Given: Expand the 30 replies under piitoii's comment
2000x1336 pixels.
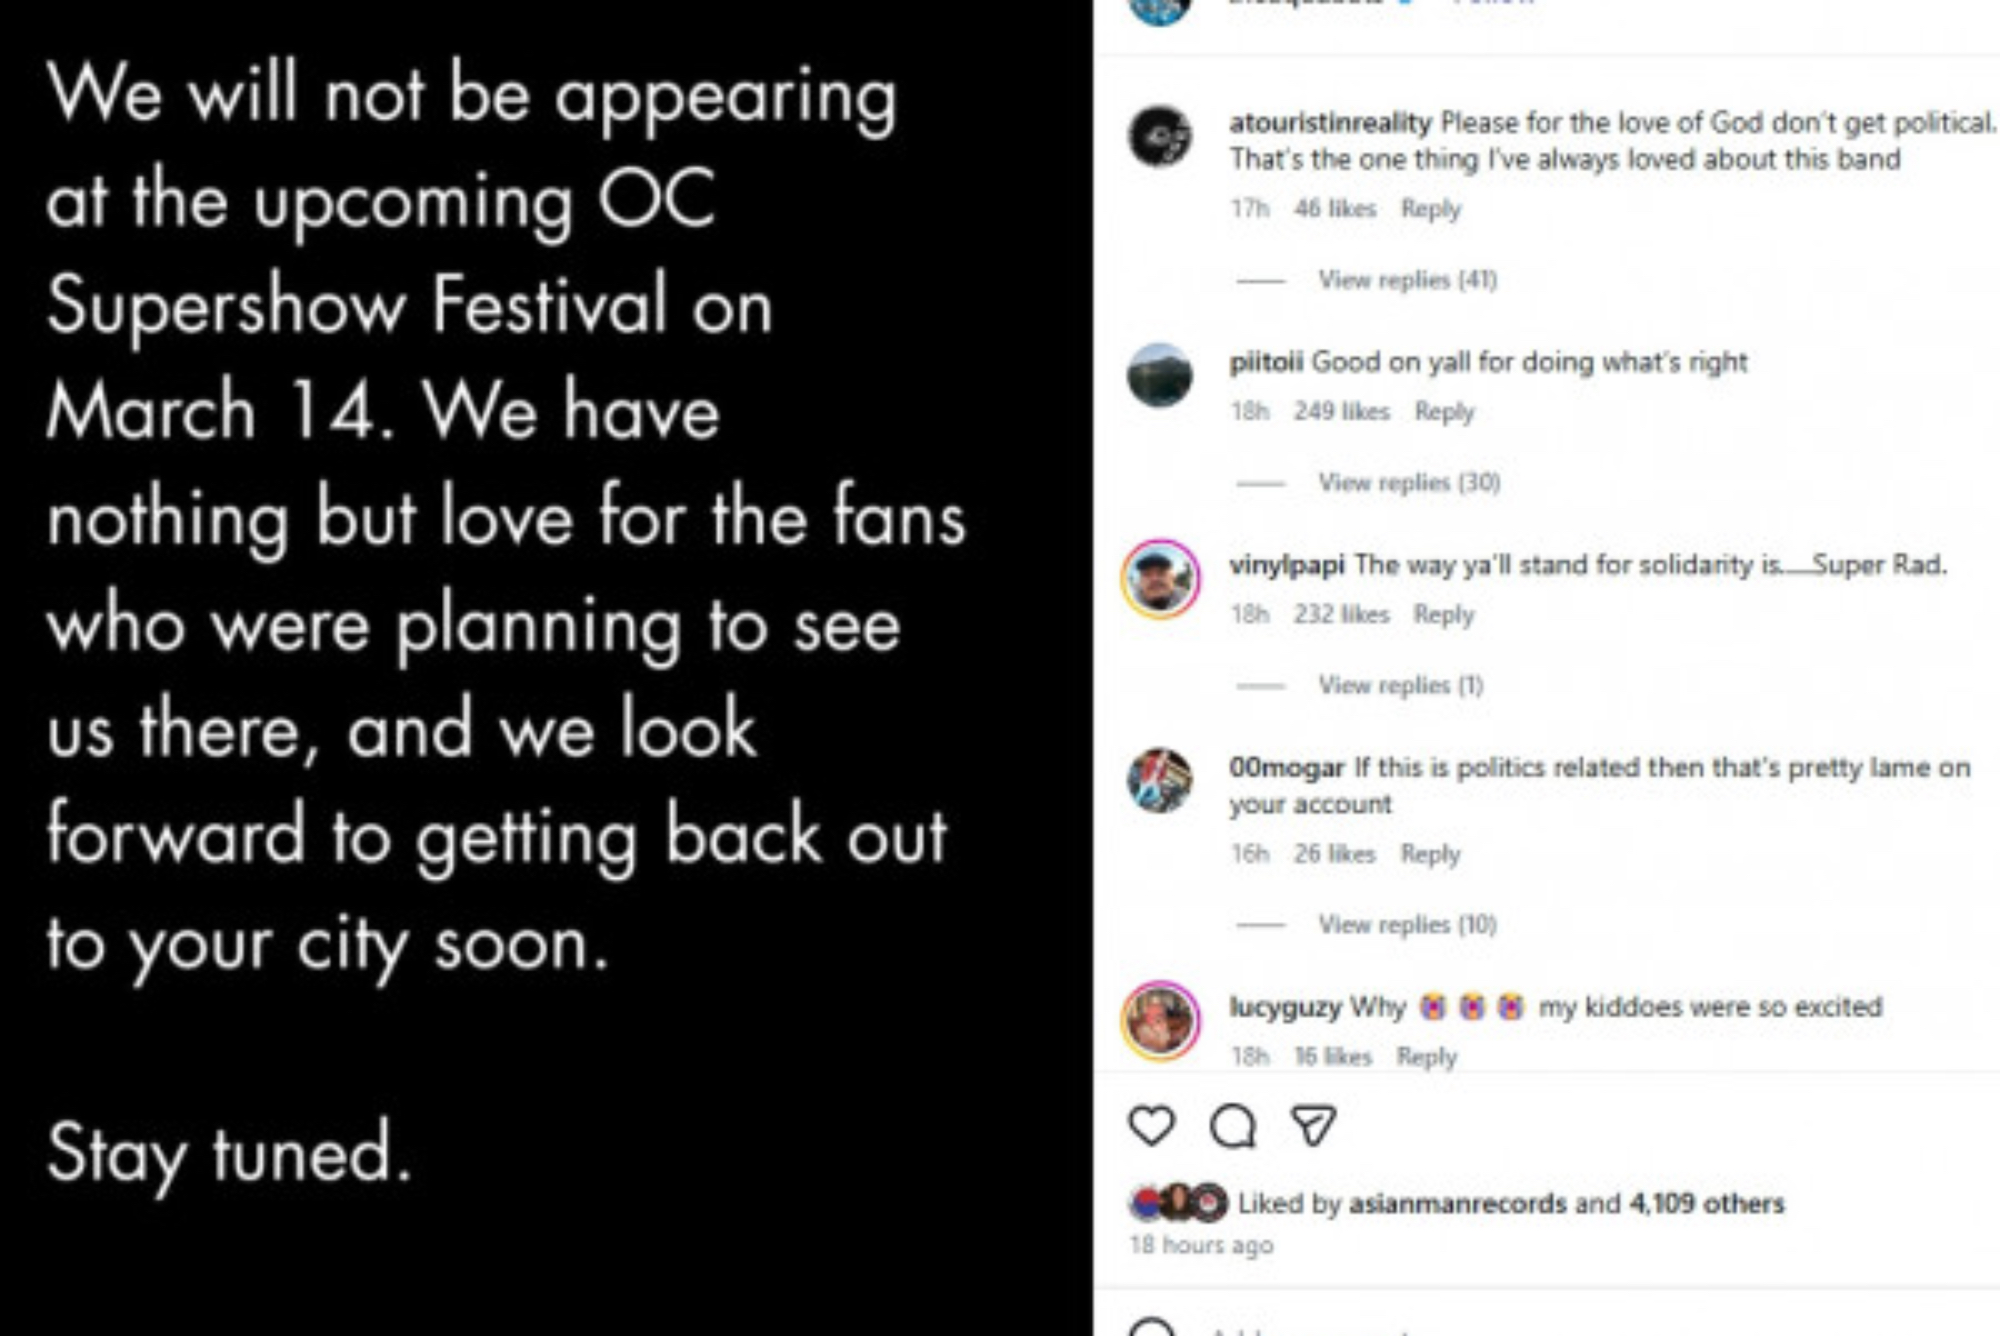Looking at the screenshot, I should click(1408, 483).
